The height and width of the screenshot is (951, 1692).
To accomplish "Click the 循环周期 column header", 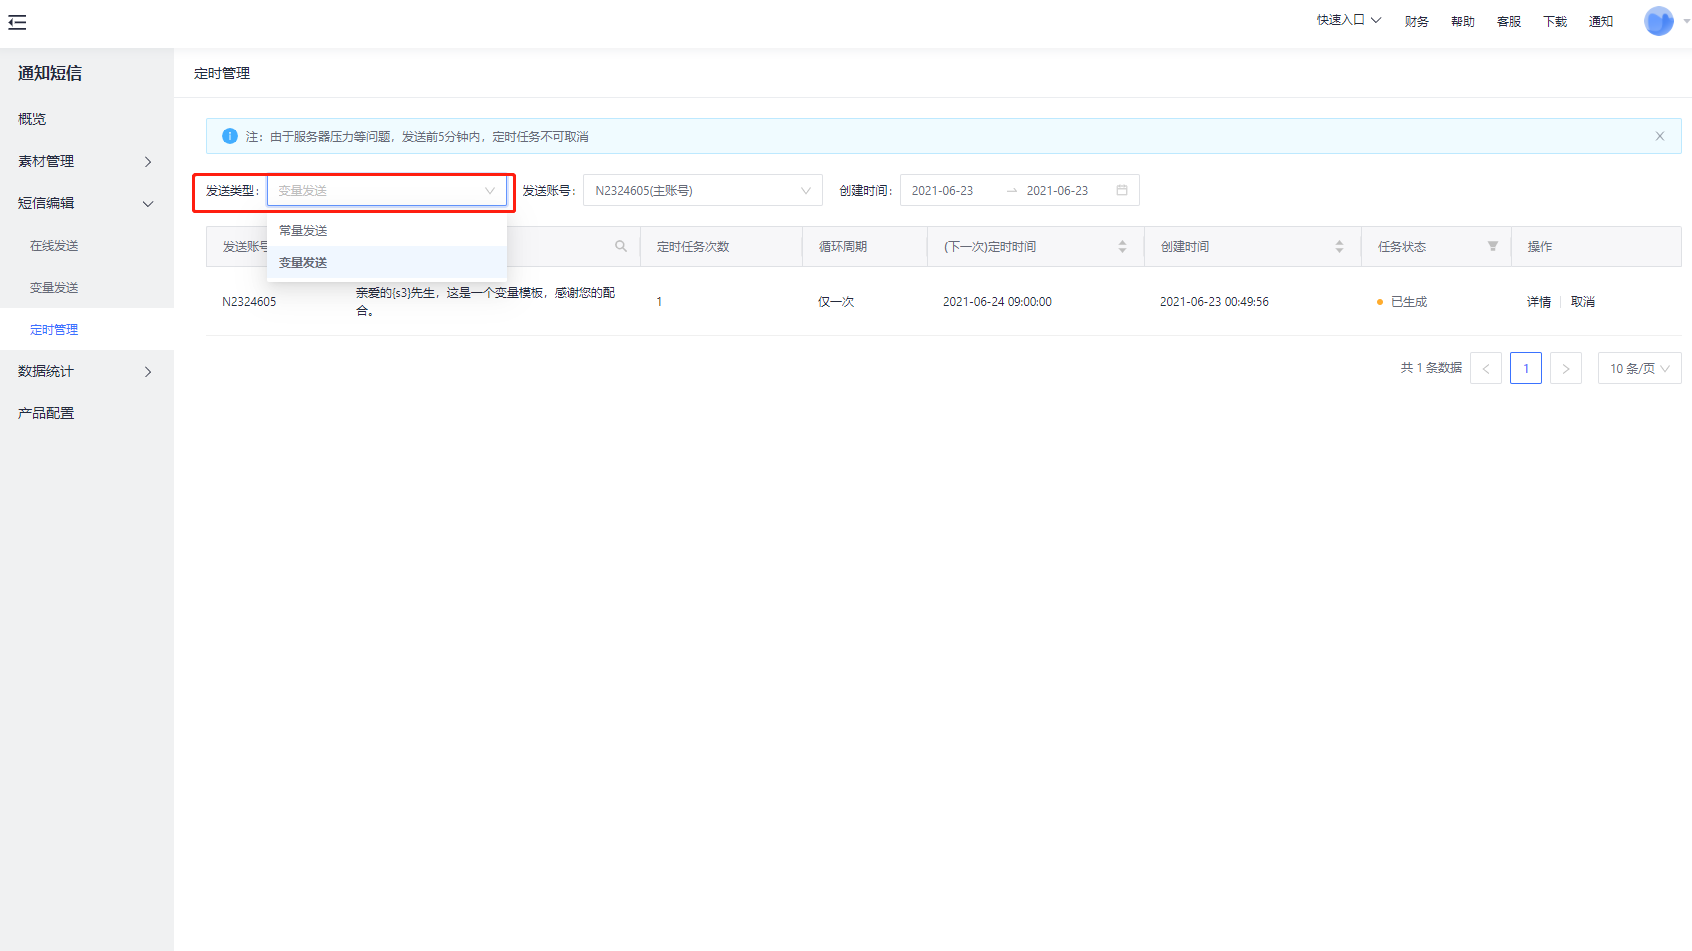I will point(843,246).
